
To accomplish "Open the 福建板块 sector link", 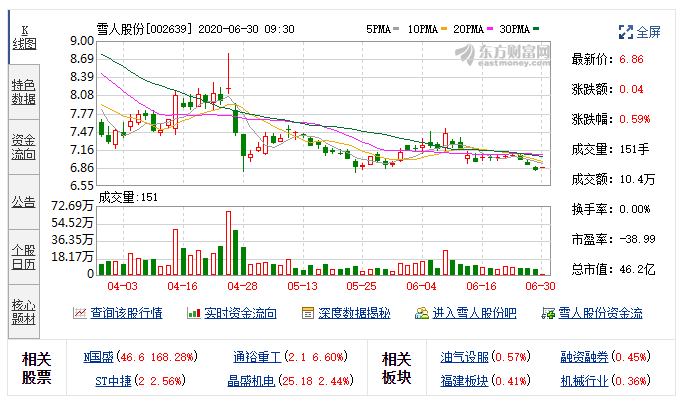I will 464,380.
